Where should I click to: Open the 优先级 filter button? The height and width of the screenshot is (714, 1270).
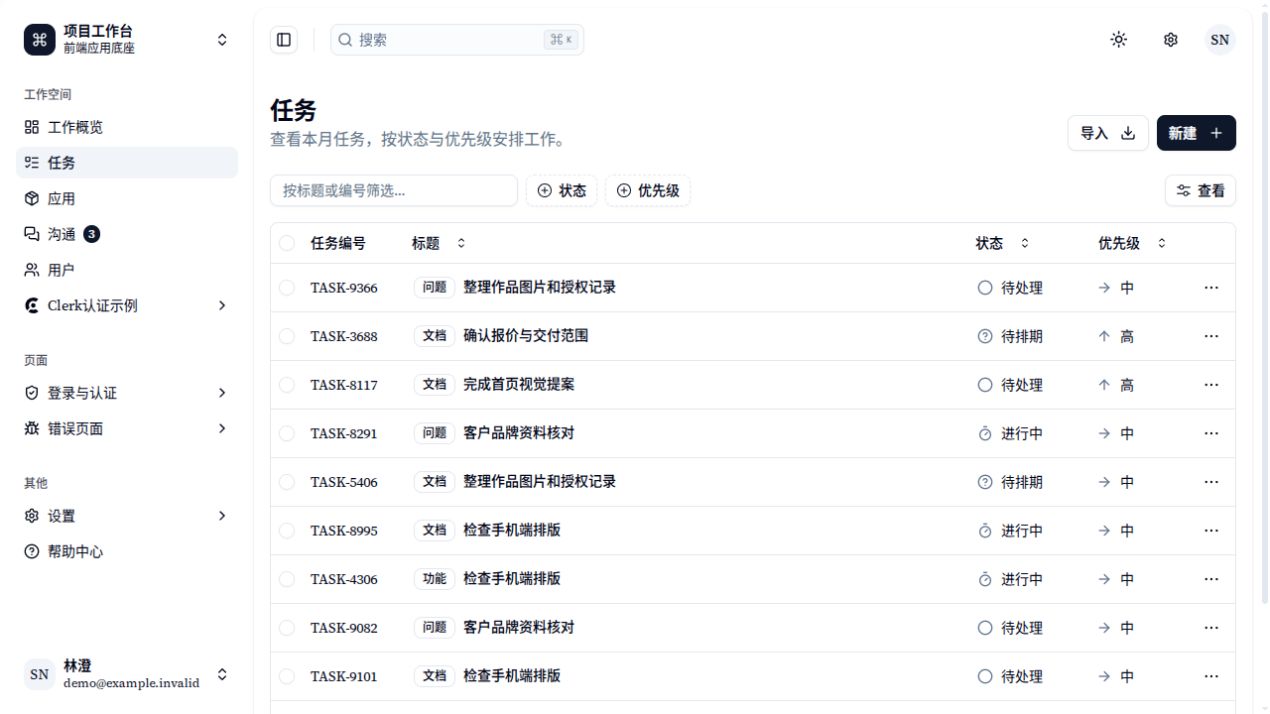pos(648,191)
